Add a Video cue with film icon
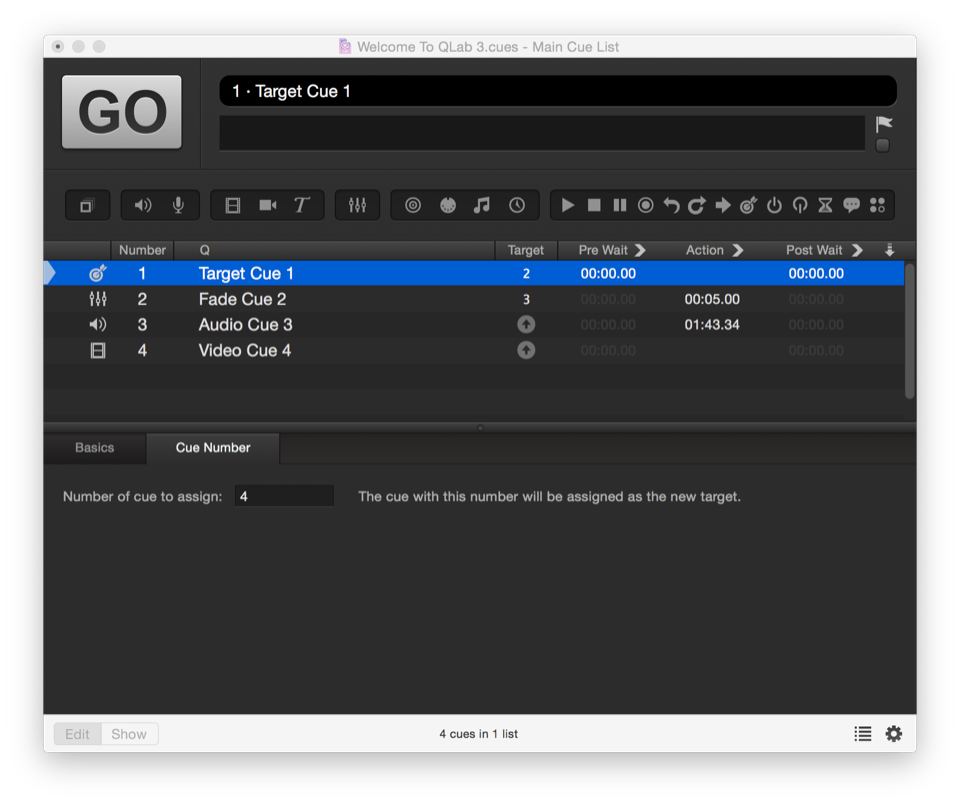This screenshot has height=804, width=960. click(233, 205)
